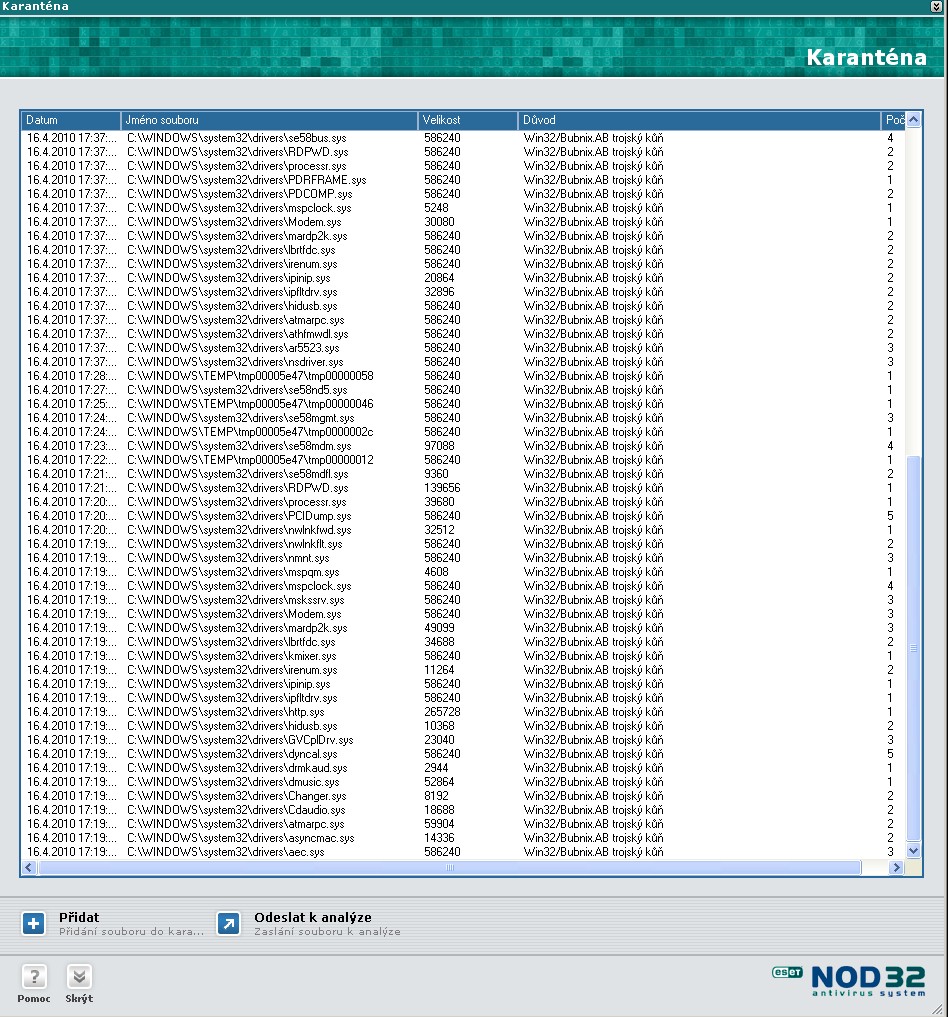Image resolution: width=949 pixels, height=1017 pixels.
Task: Select the tmp00000058 TEMP file row
Action: (x=250, y=376)
